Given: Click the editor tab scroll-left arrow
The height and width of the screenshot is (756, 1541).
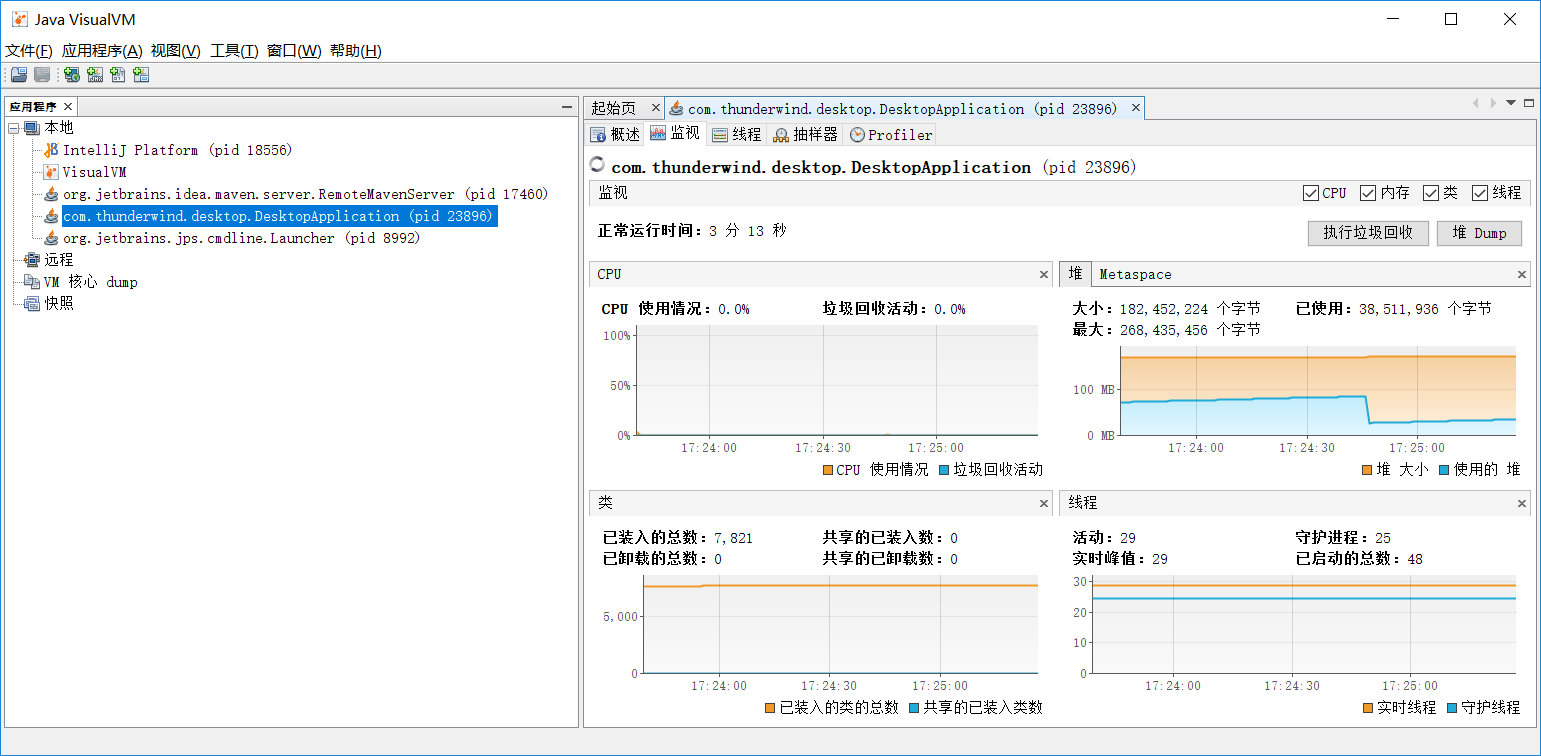Looking at the screenshot, I should point(1474,103).
